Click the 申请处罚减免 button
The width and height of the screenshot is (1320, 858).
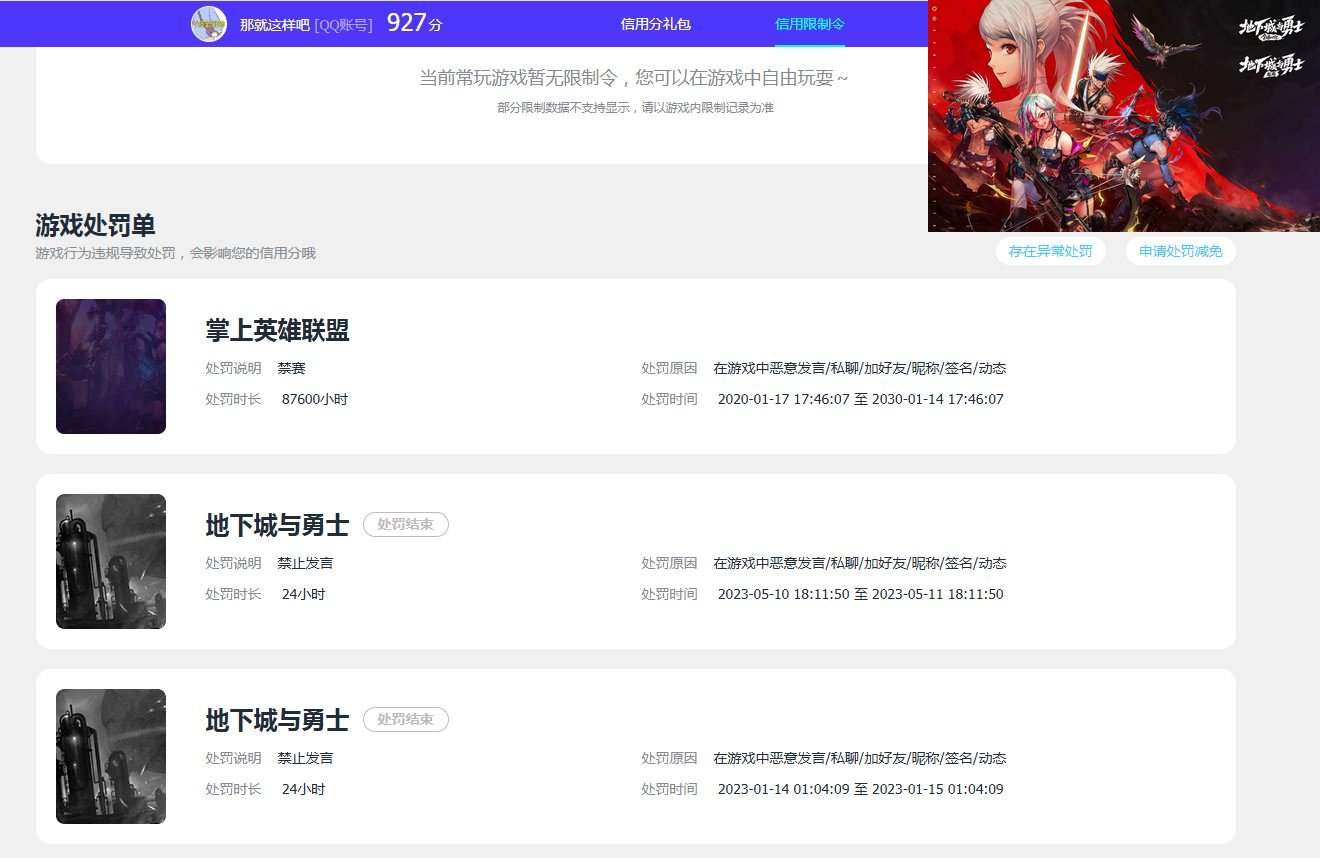coord(1180,251)
